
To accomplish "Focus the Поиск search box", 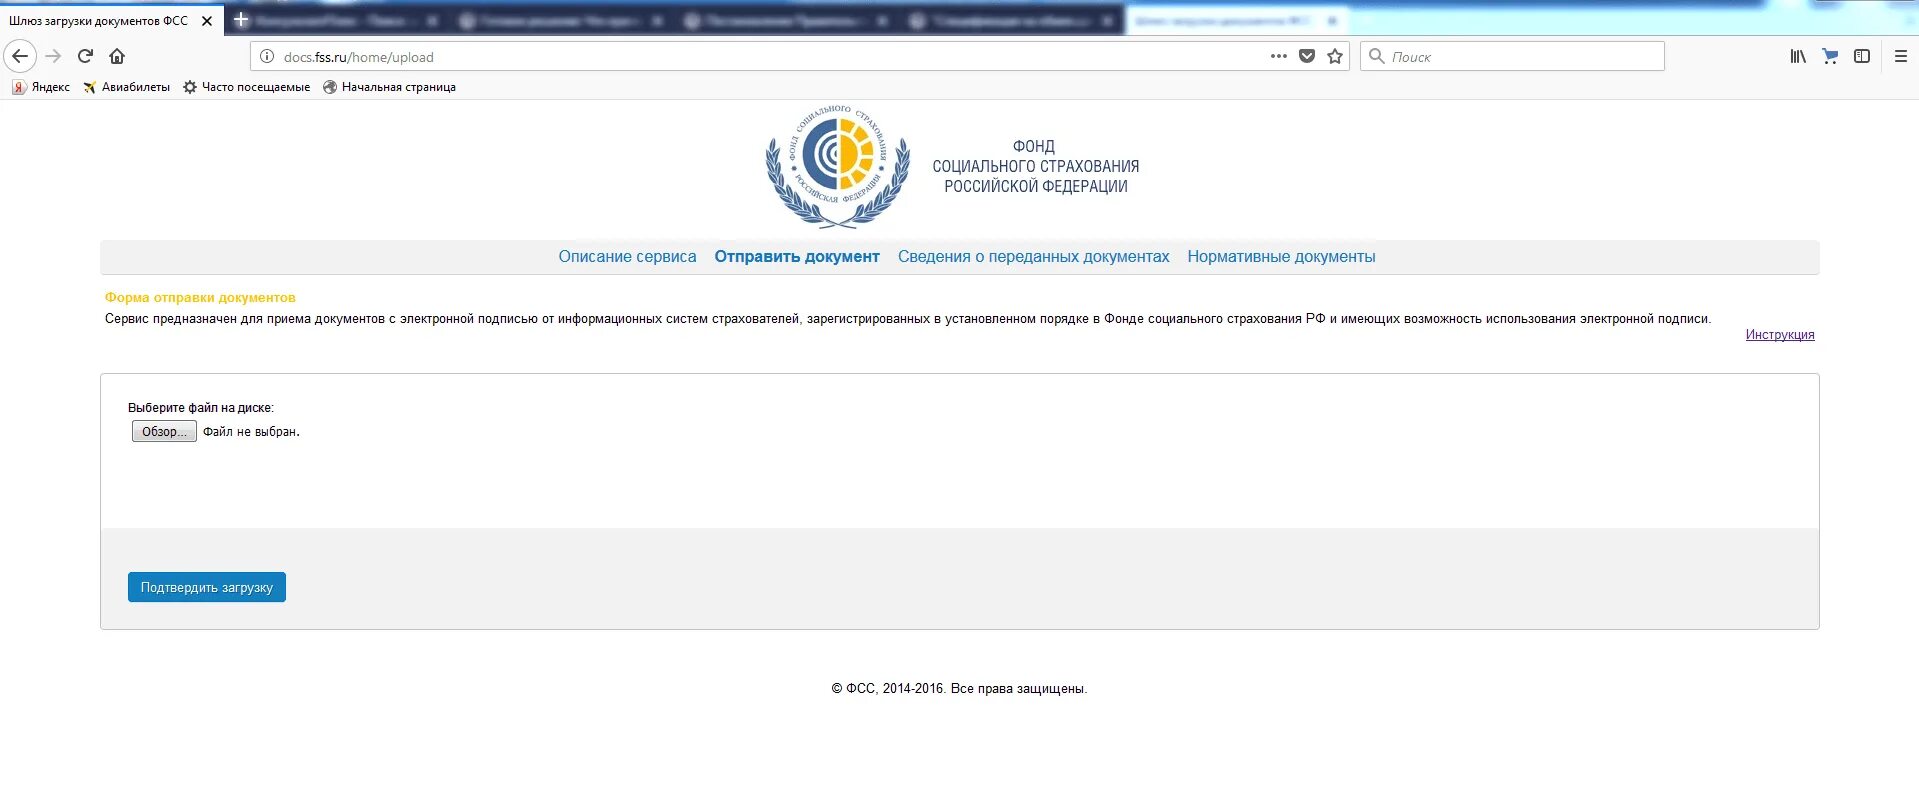I will click(x=1512, y=57).
